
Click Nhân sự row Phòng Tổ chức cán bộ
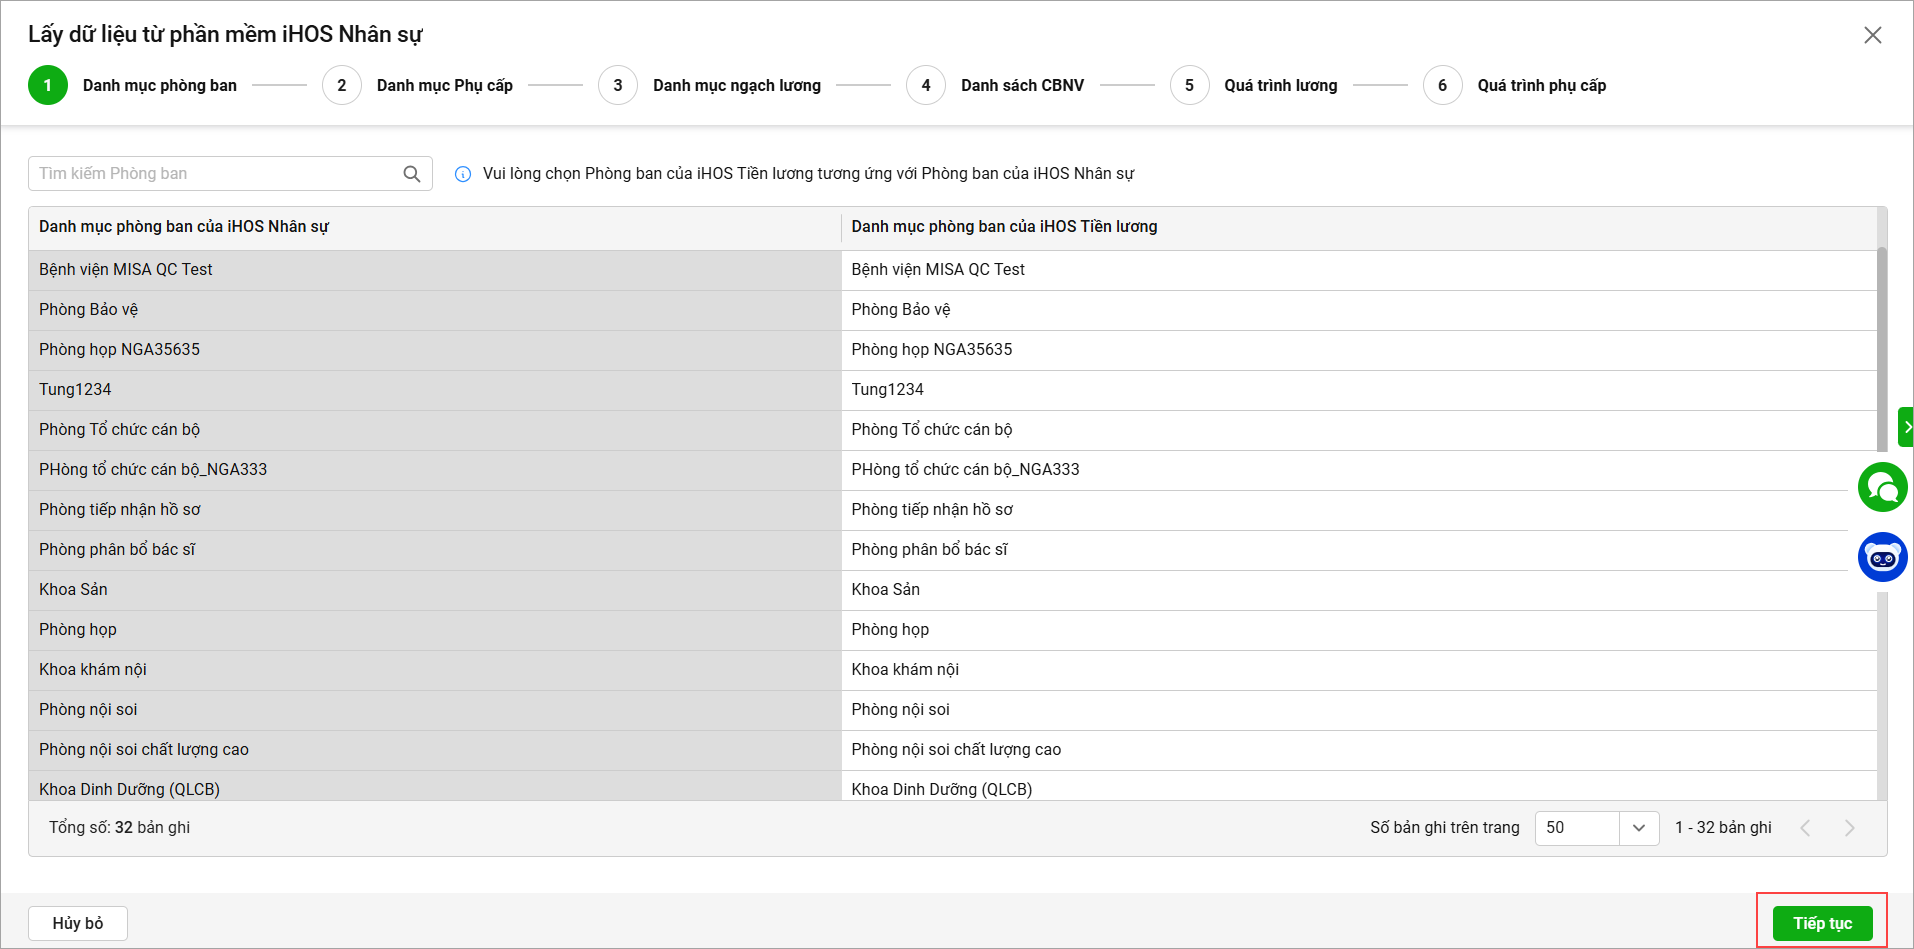[435, 430]
